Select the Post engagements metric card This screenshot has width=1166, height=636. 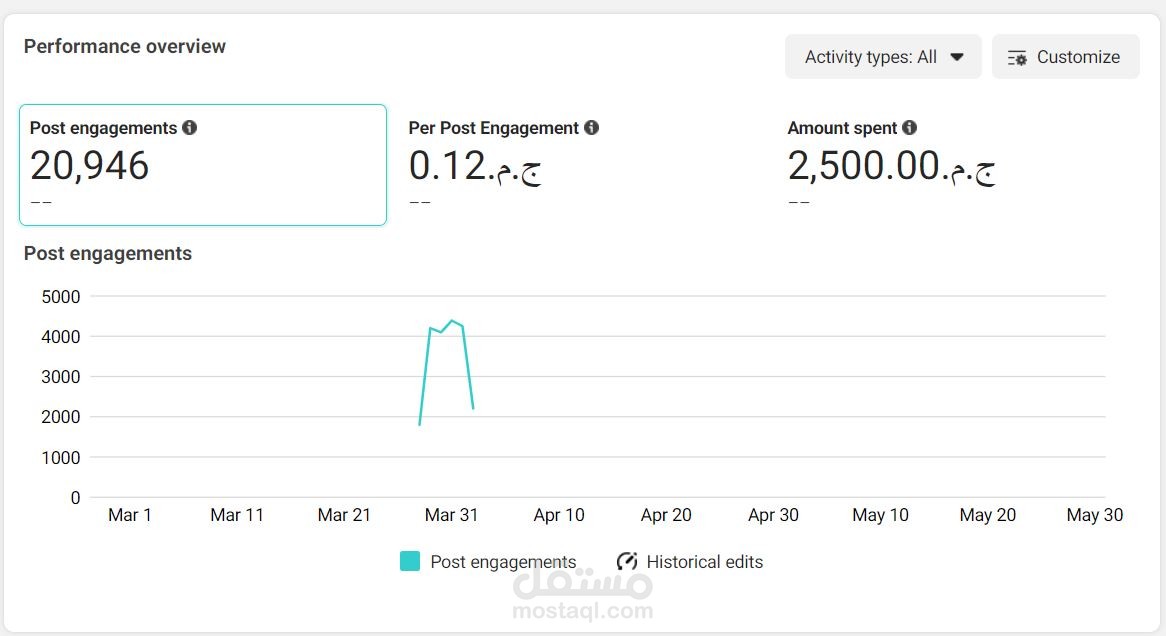coord(203,165)
